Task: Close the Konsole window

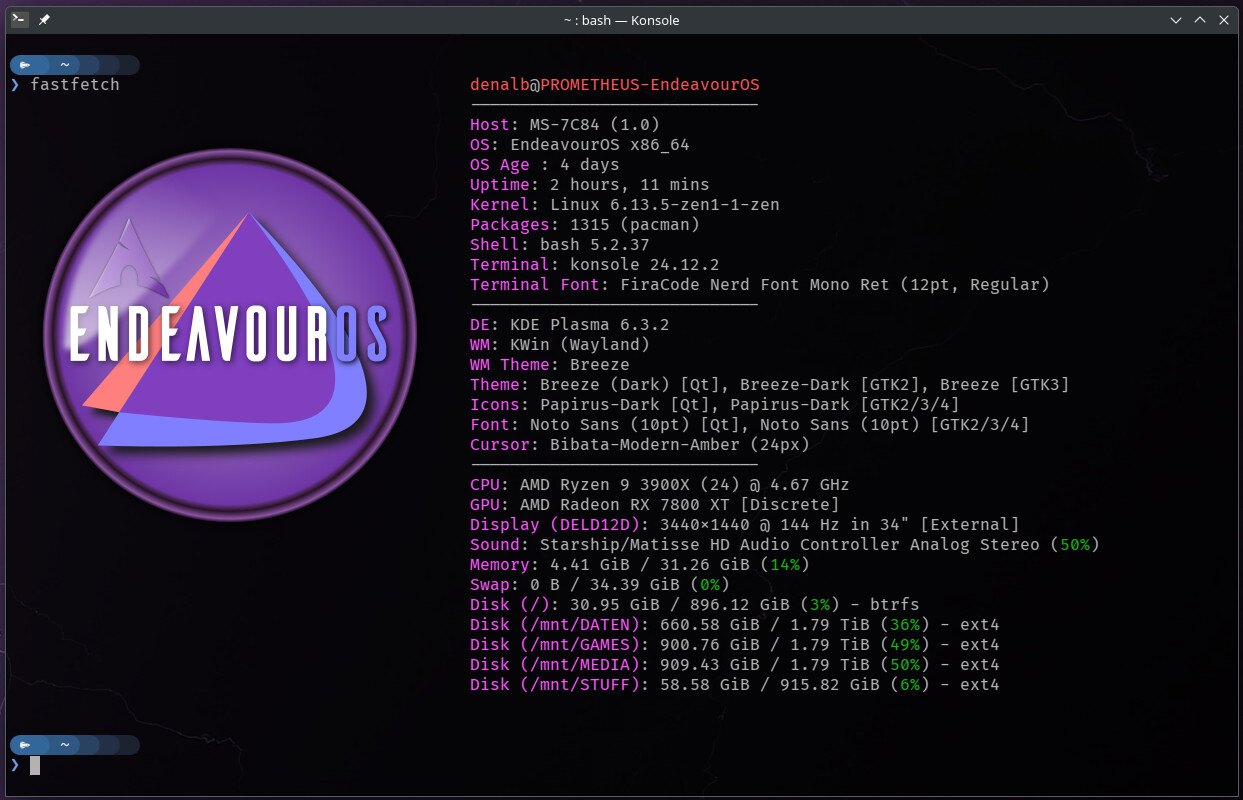Action: 1223,19
